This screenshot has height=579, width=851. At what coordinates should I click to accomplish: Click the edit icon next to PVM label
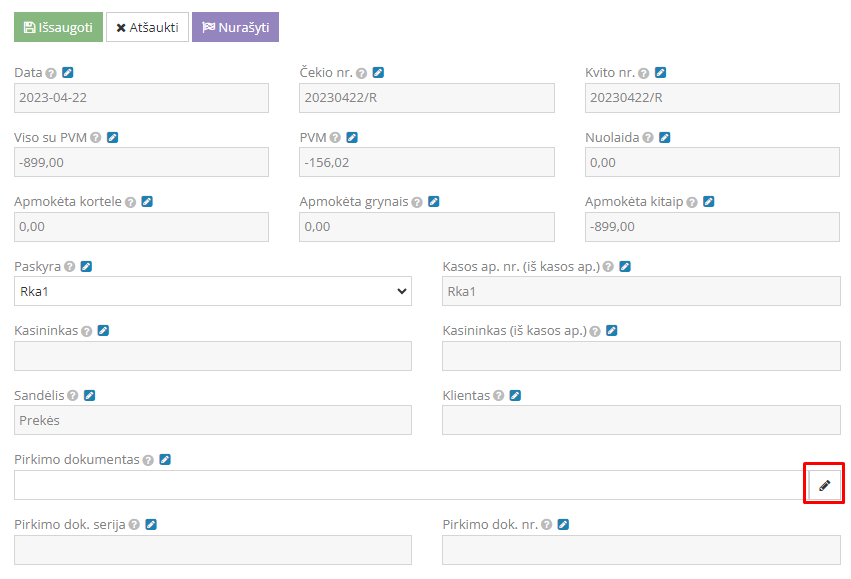pos(352,138)
